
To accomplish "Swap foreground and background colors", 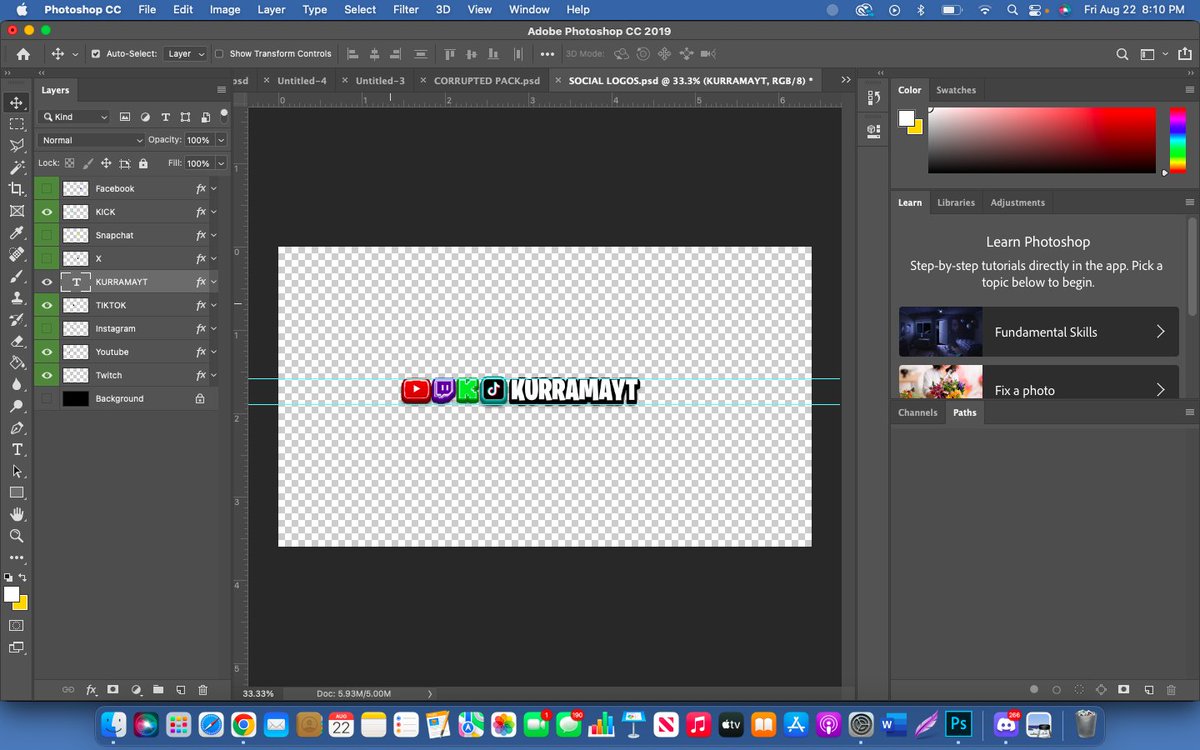I will [23, 577].
